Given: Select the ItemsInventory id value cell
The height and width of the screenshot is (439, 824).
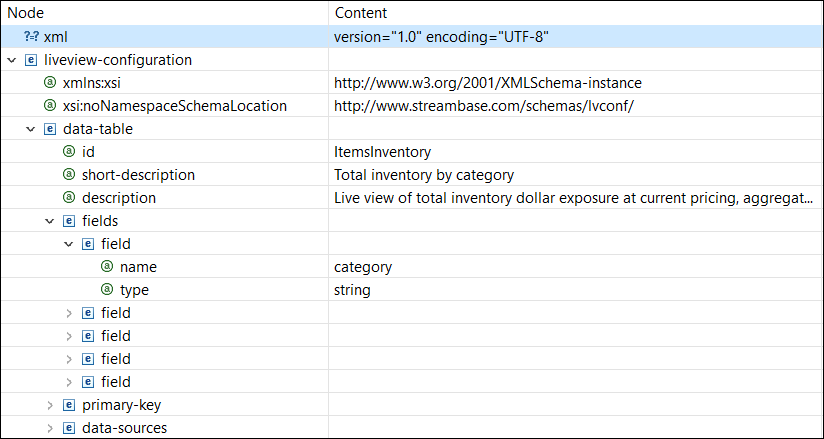Looking at the screenshot, I should coord(382,152).
